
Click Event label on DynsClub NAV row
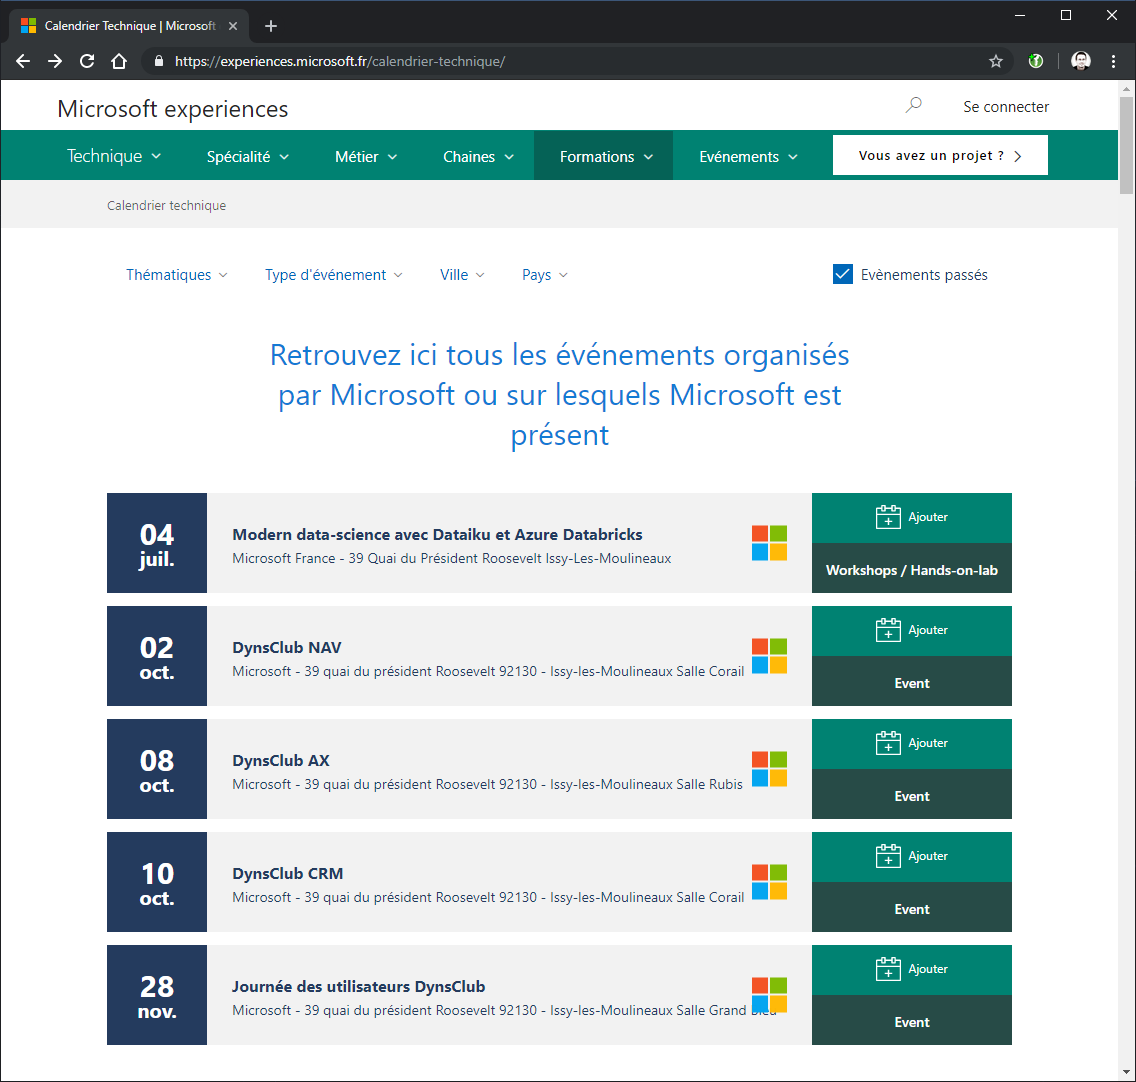[x=911, y=683]
